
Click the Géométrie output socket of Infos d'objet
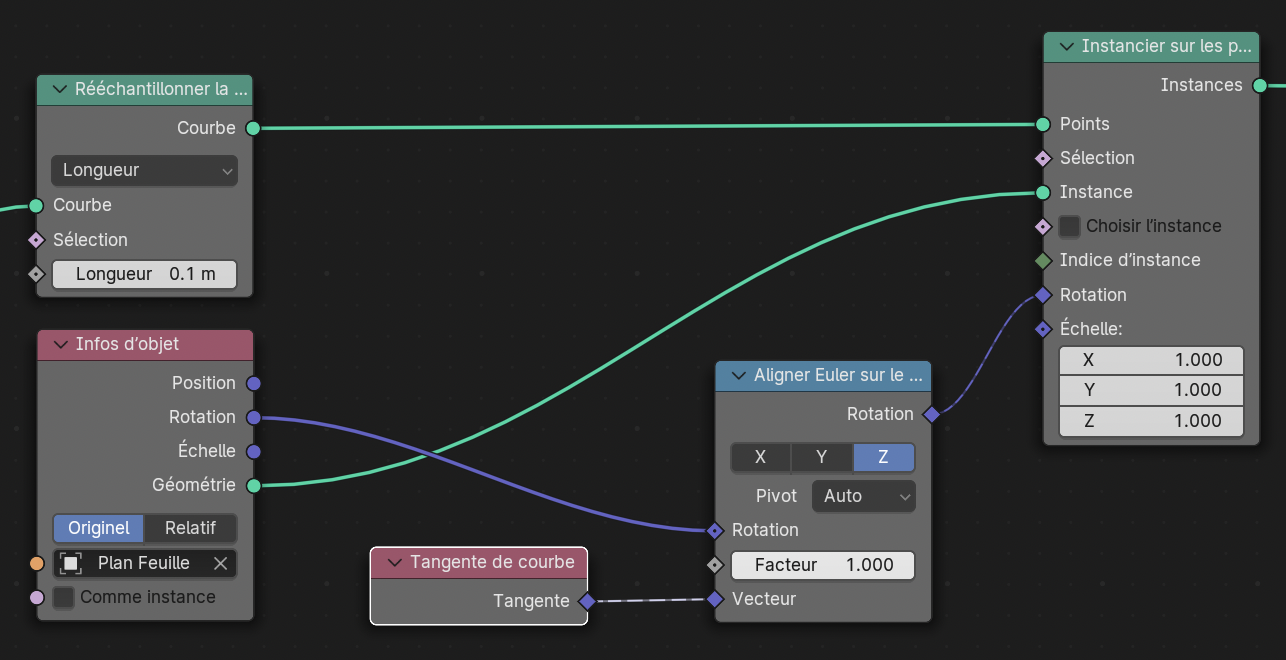click(253, 485)
